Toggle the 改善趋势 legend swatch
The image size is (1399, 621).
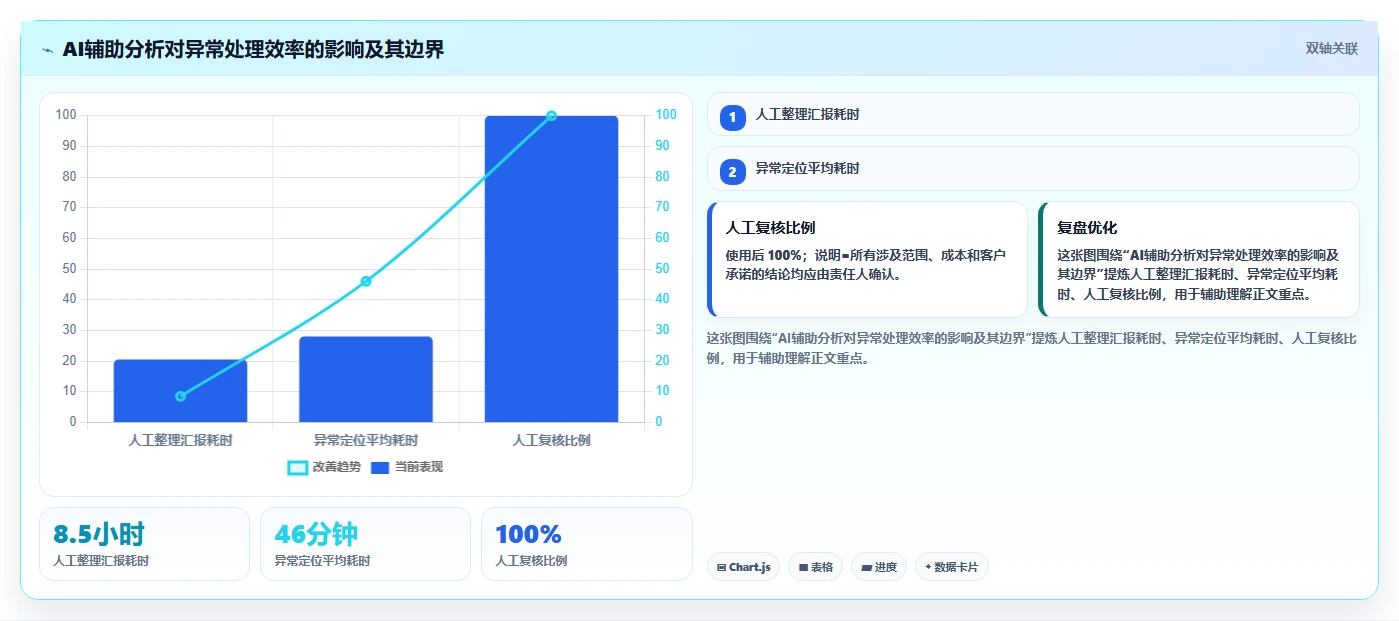297,467
